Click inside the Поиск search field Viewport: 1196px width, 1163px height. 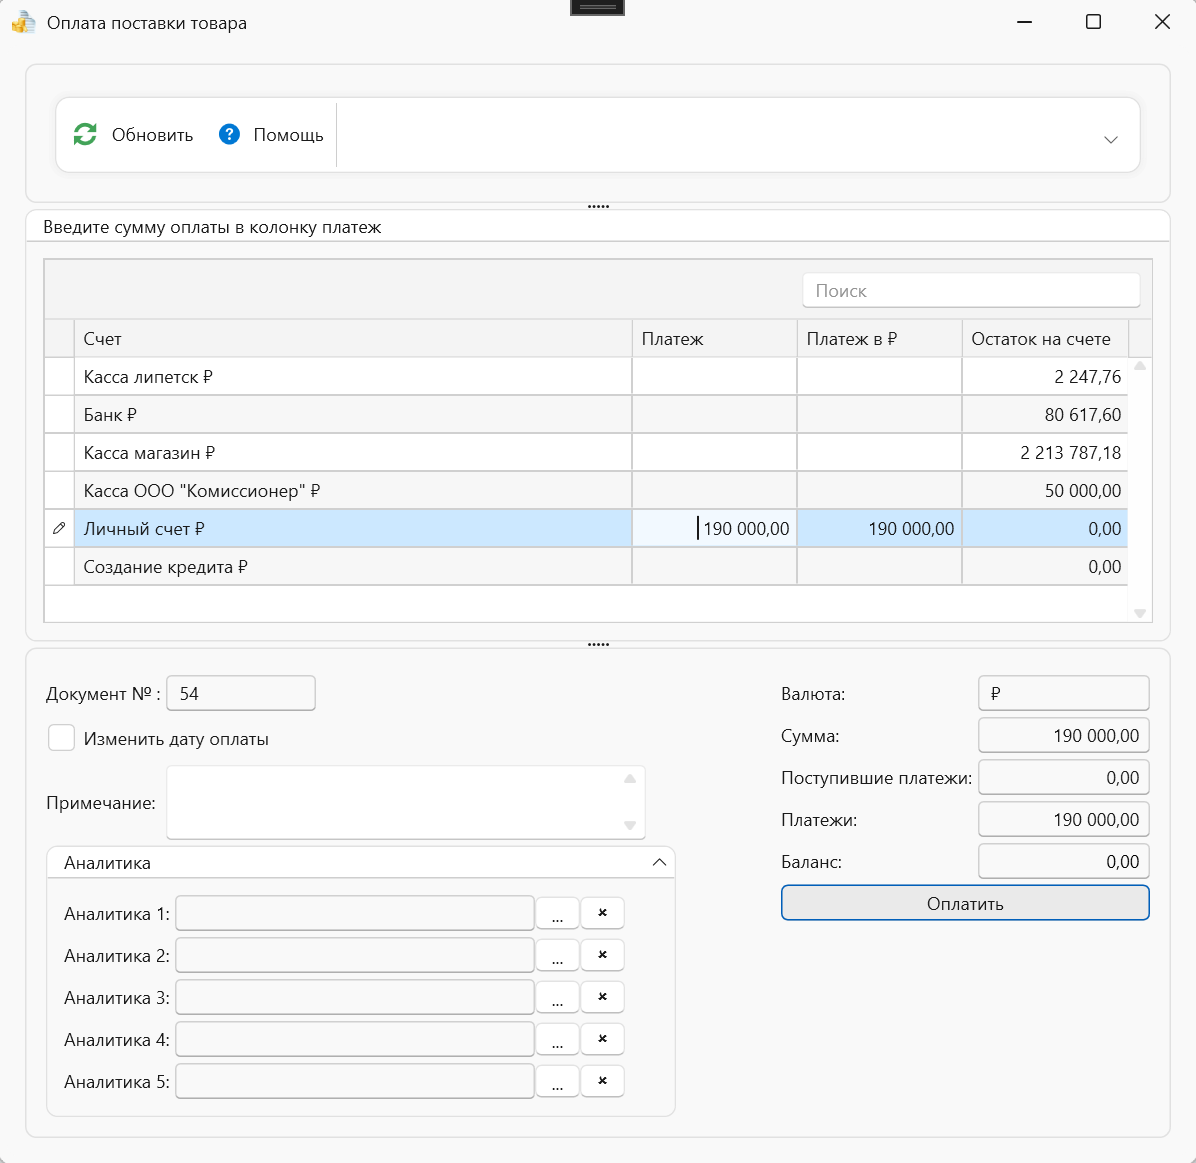pos(969,290)
